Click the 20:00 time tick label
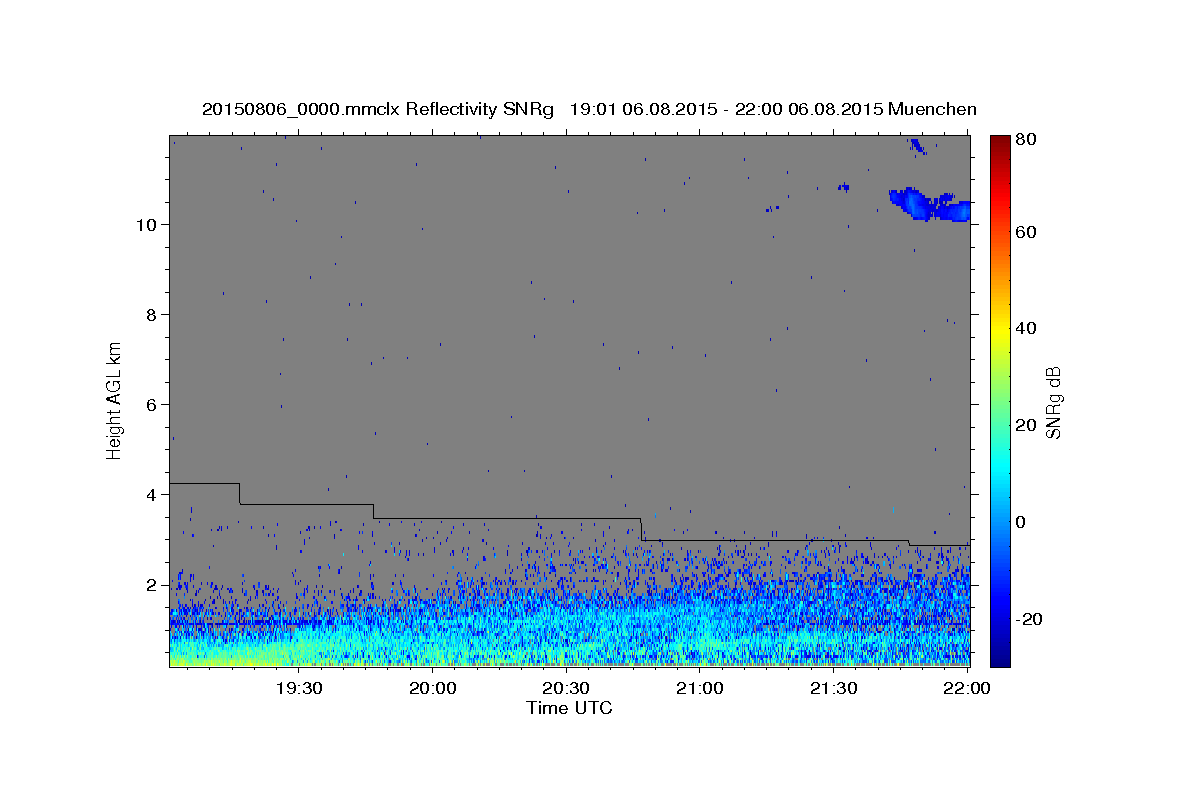This screenshot has width=1200, height=800. [x=432, y=689]
